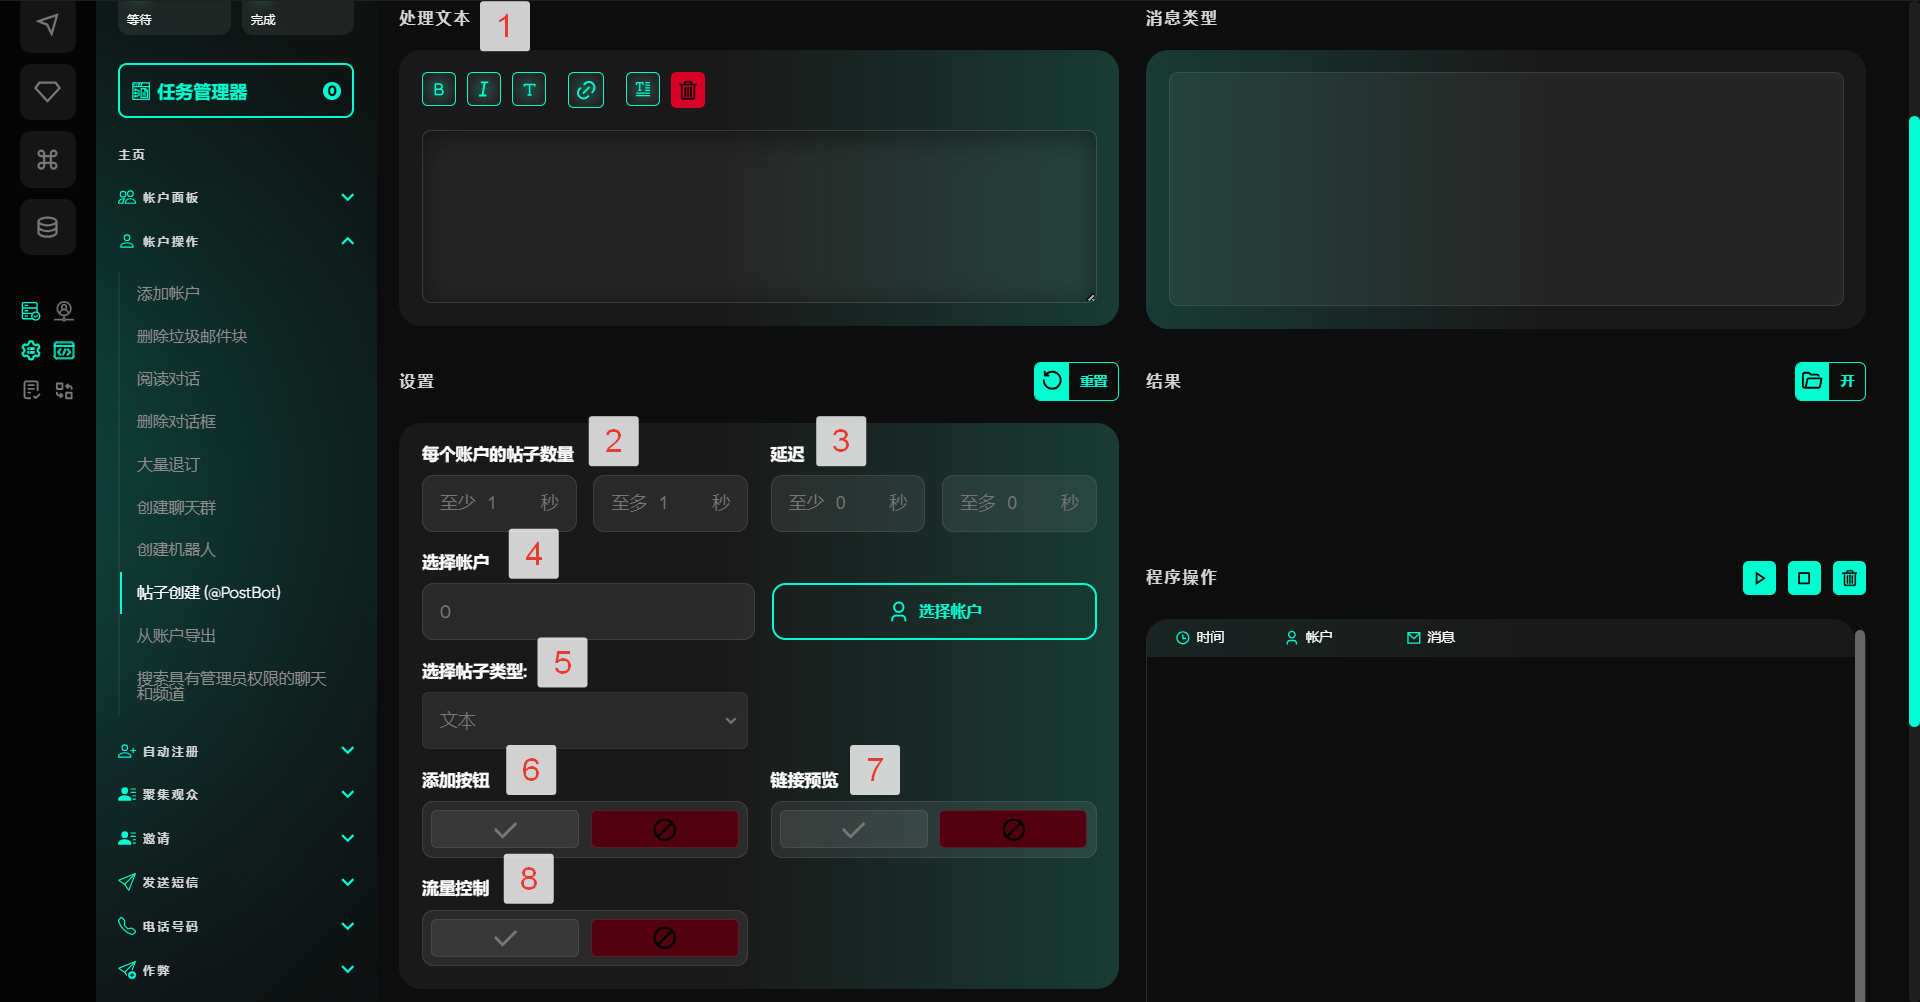This screenshot has height=1002, width=1920.
Task: Open the 选择帖子类型 dropdown showing 文本
Action: (x=585, y=721)
